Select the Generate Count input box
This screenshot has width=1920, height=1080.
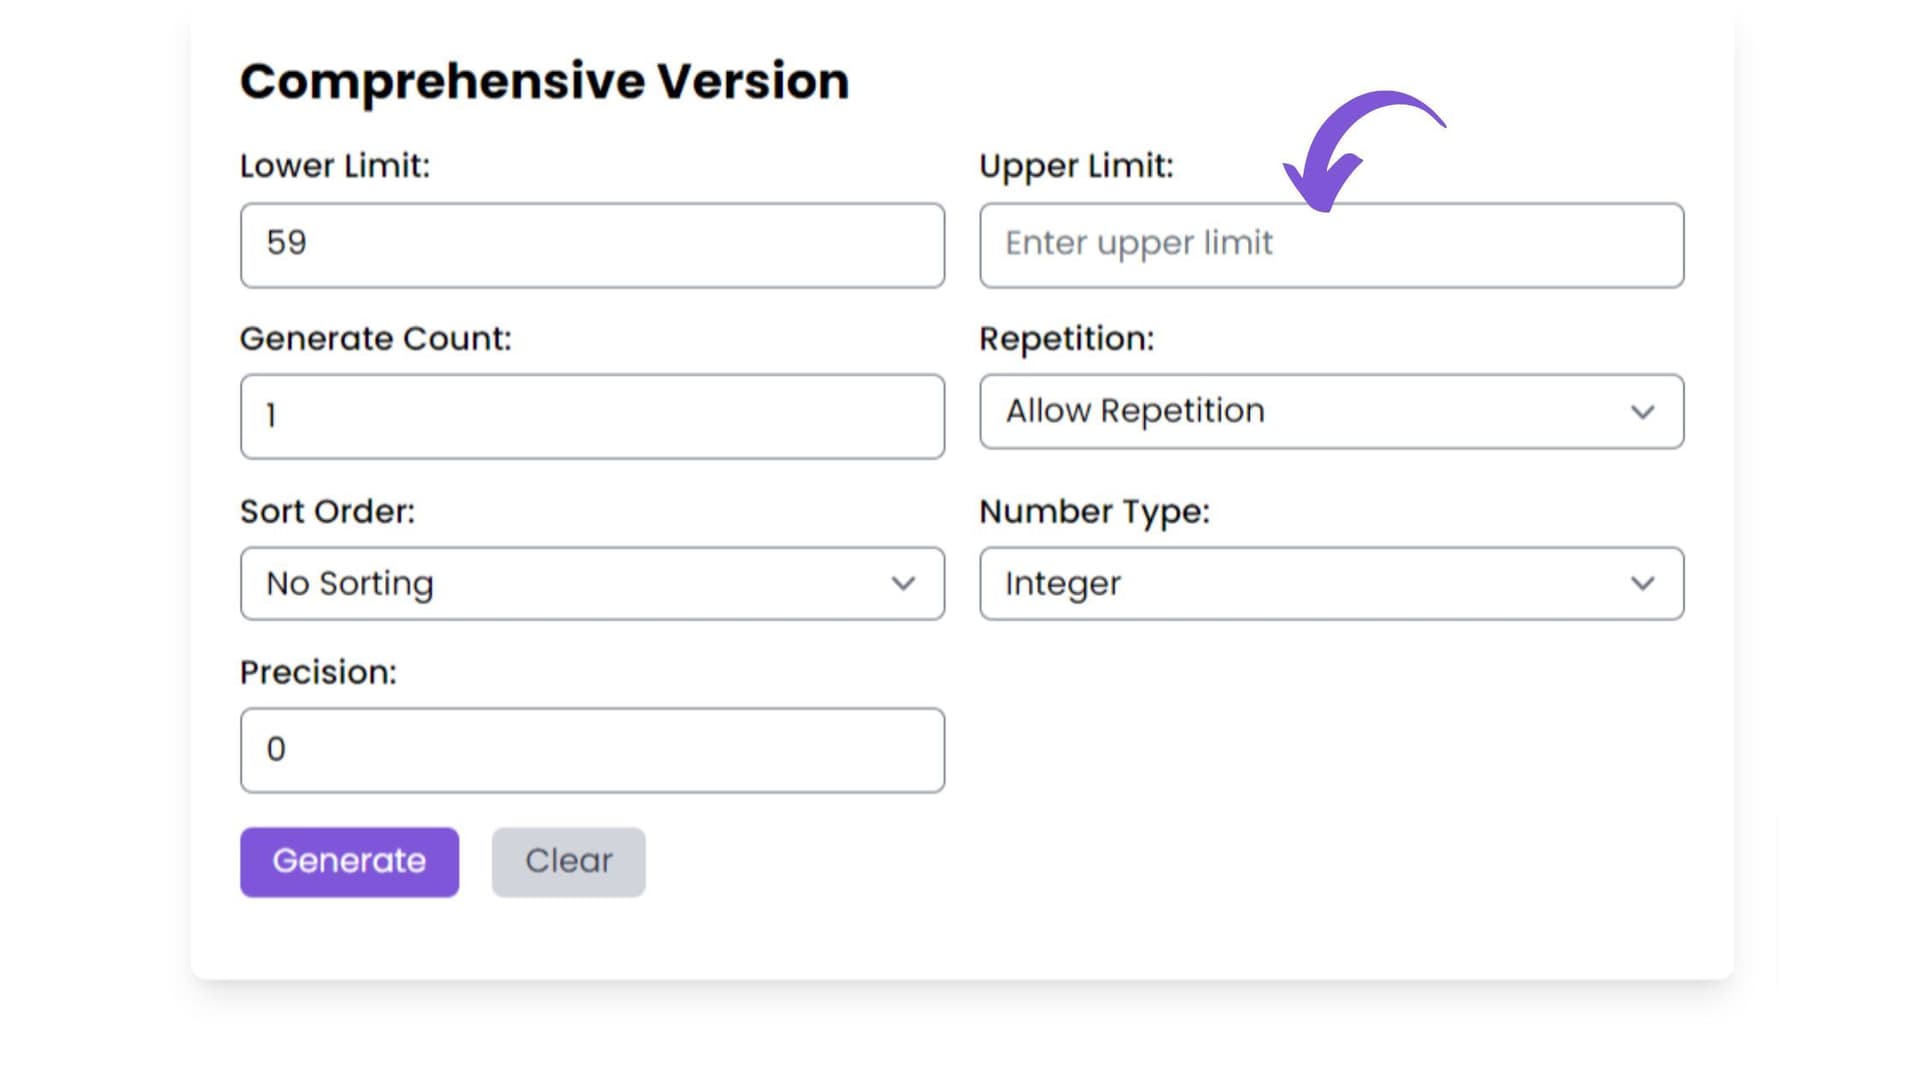coord(591,417)
